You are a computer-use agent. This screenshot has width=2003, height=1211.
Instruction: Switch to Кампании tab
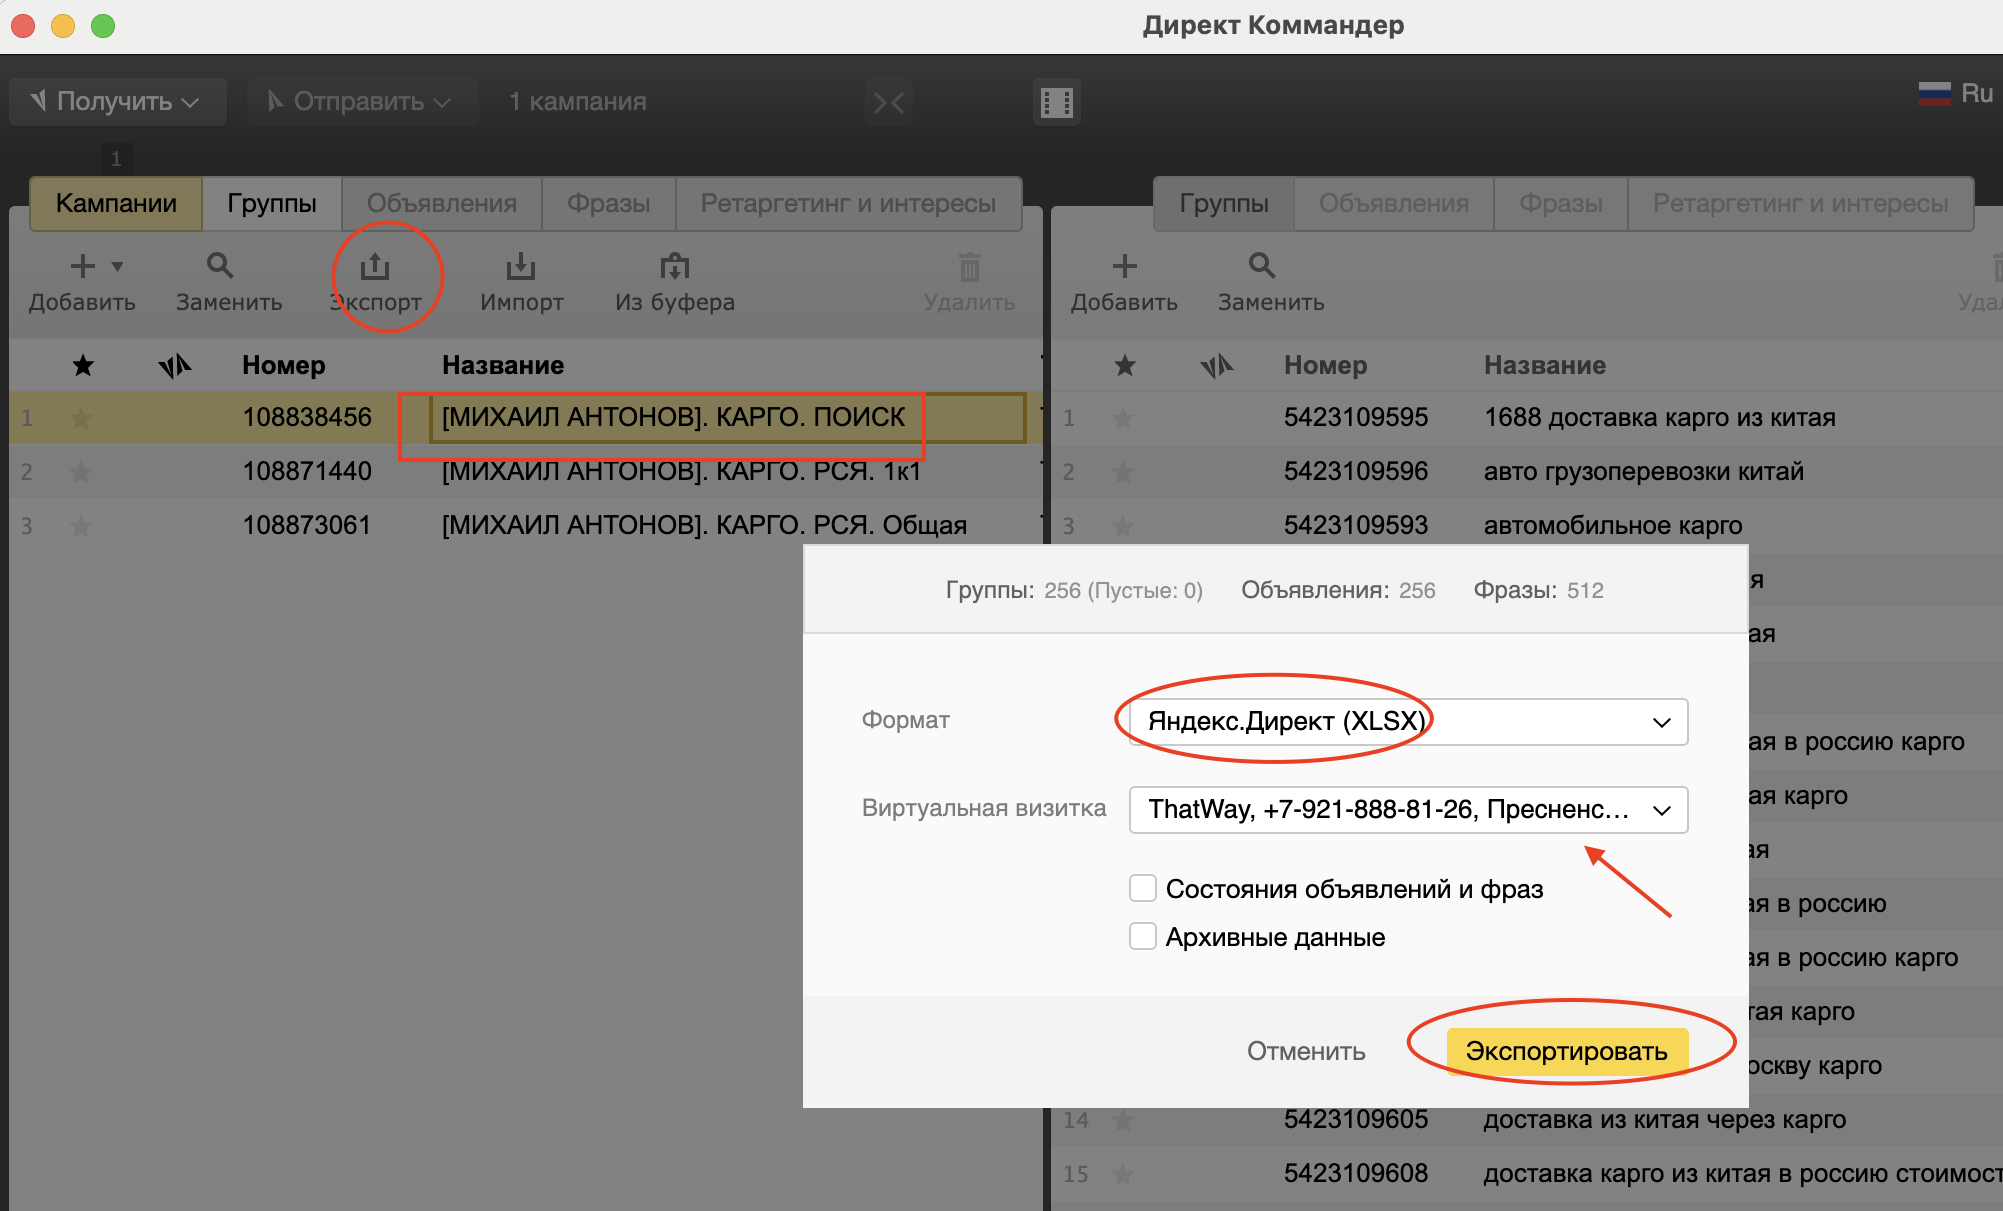point(116,204)
